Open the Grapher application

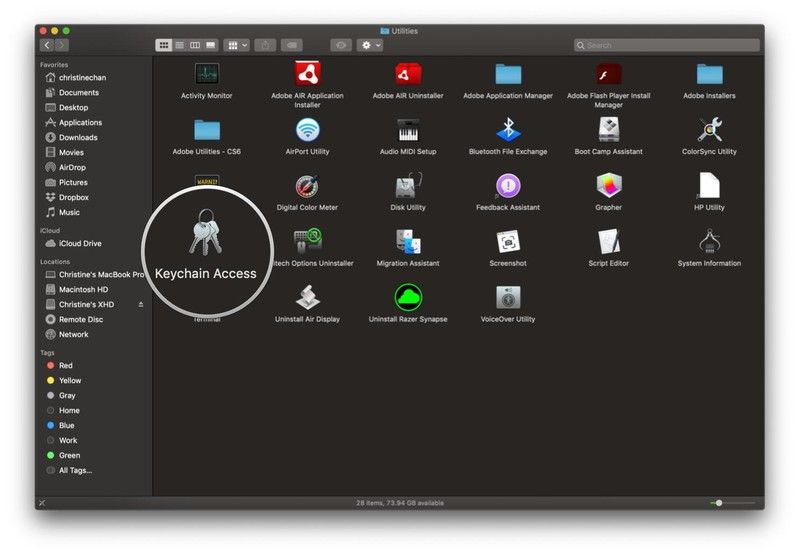608,186
